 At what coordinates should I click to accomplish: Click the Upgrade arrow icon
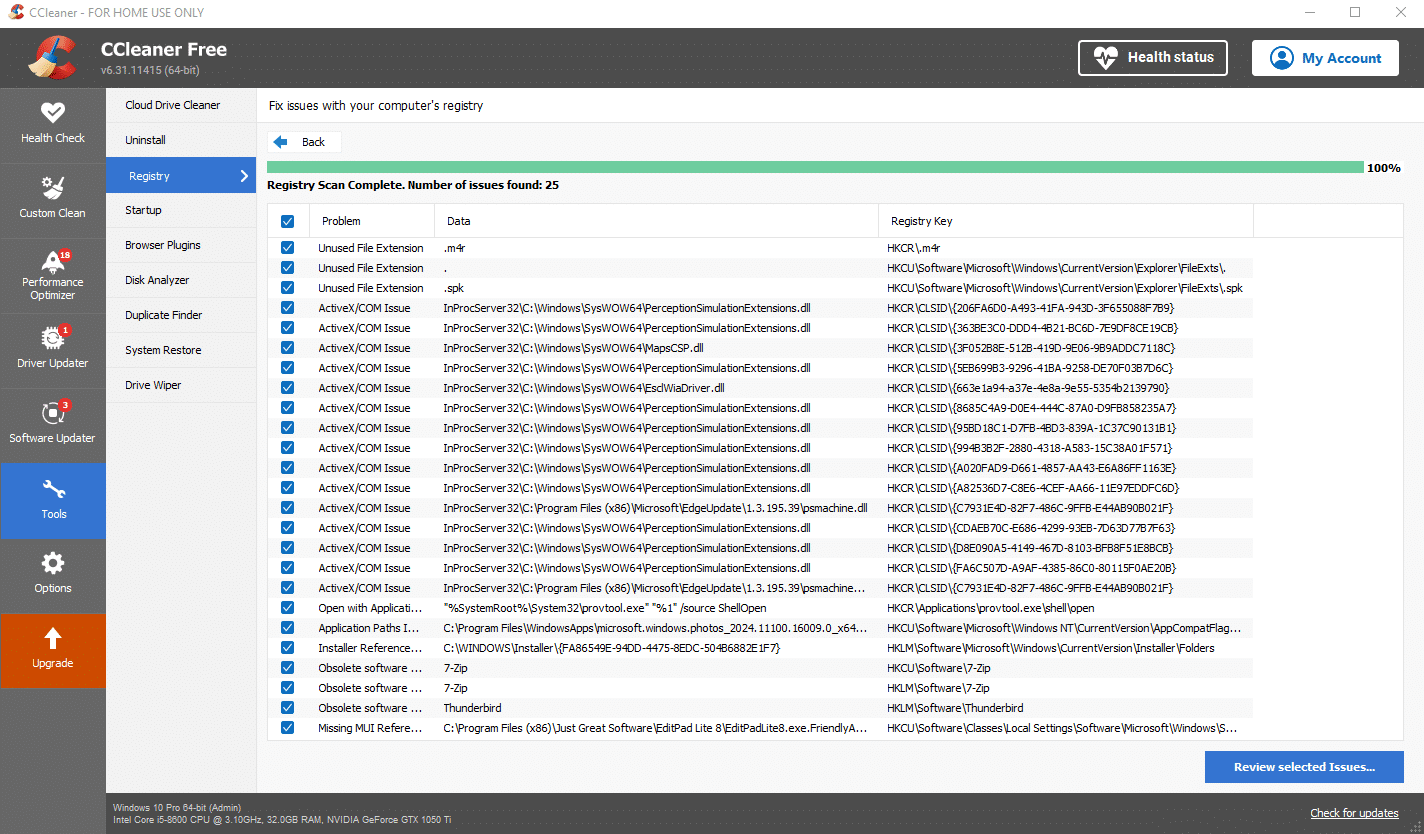coord(53,638)
